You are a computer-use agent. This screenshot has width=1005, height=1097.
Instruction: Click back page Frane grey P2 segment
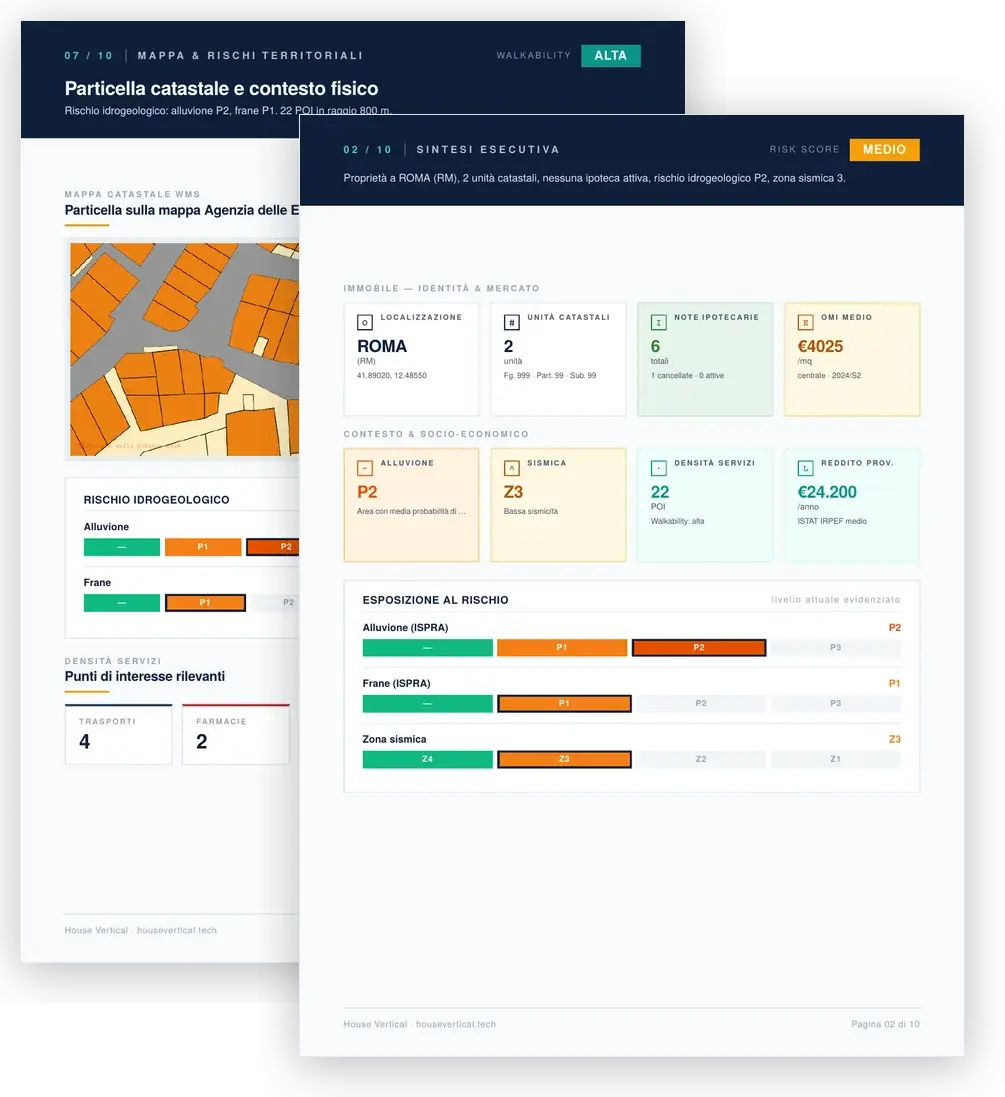click(276, 602)
